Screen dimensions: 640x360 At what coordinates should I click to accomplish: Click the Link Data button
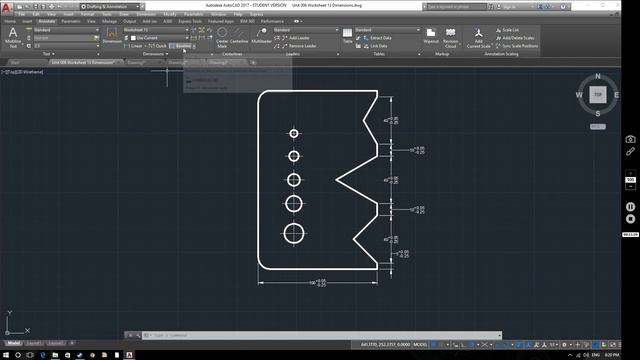pyautogui.click(x=375, y=46)
